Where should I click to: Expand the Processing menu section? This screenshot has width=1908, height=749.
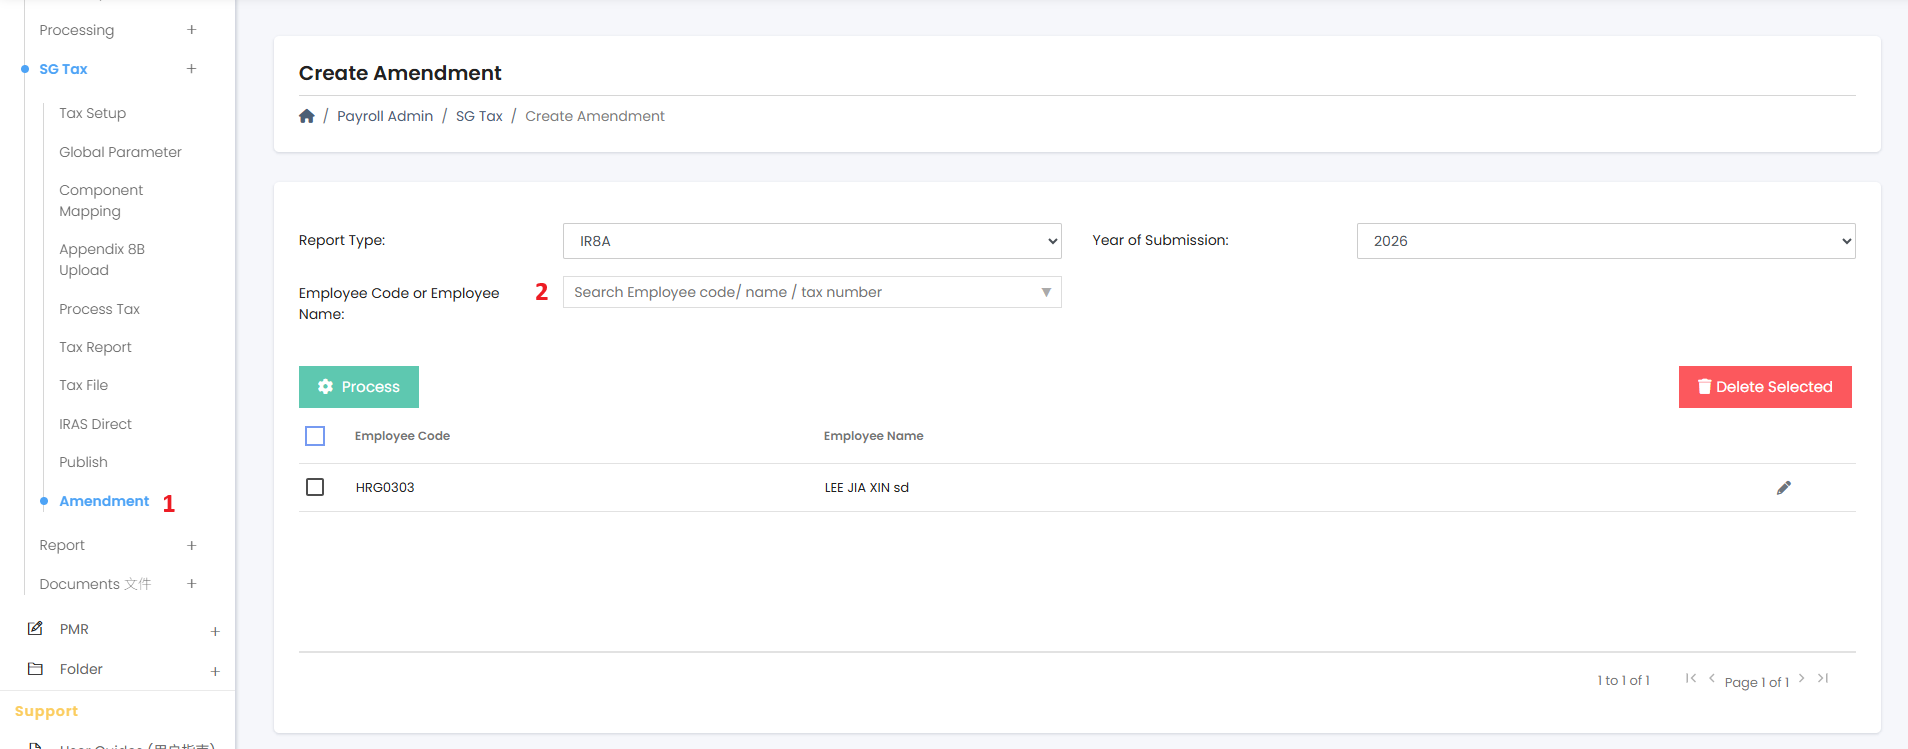(191, 30)
